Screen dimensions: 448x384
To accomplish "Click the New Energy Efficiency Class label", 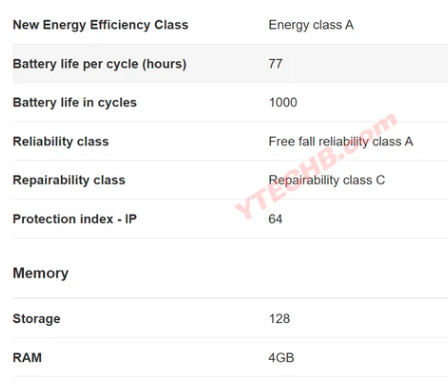I will point(100,25).
